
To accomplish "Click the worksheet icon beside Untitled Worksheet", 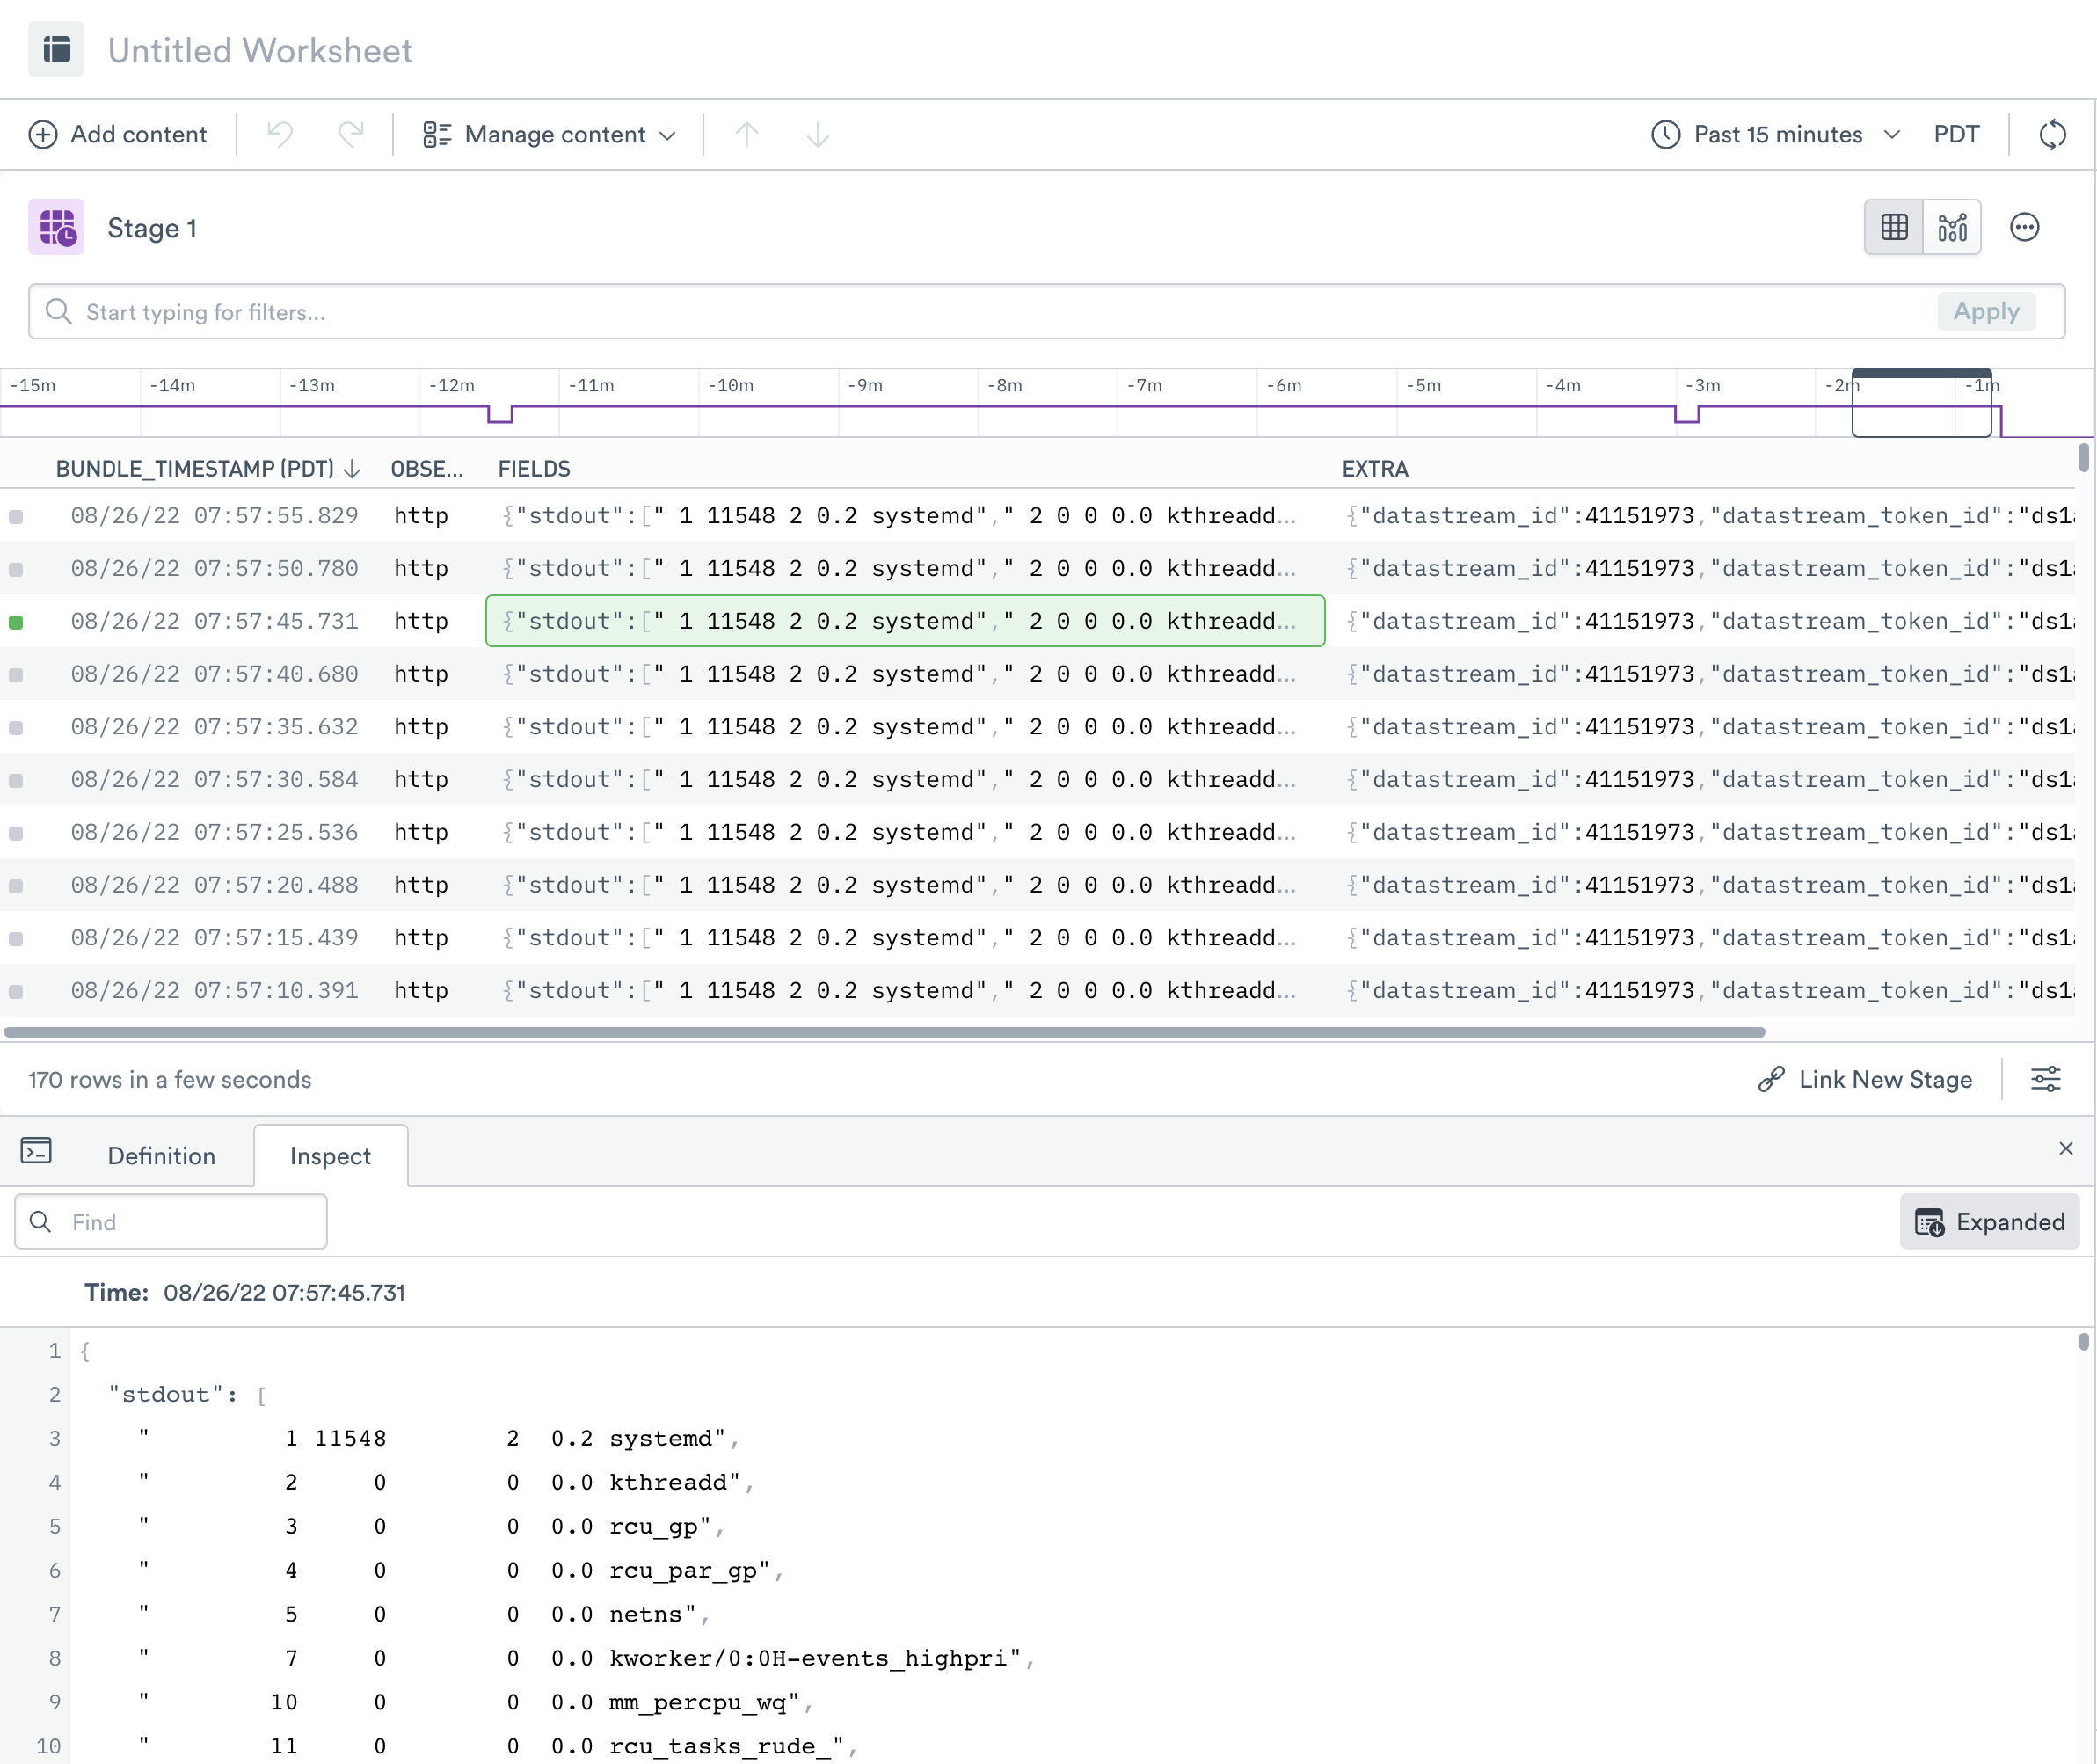I will tap(56, 50).
